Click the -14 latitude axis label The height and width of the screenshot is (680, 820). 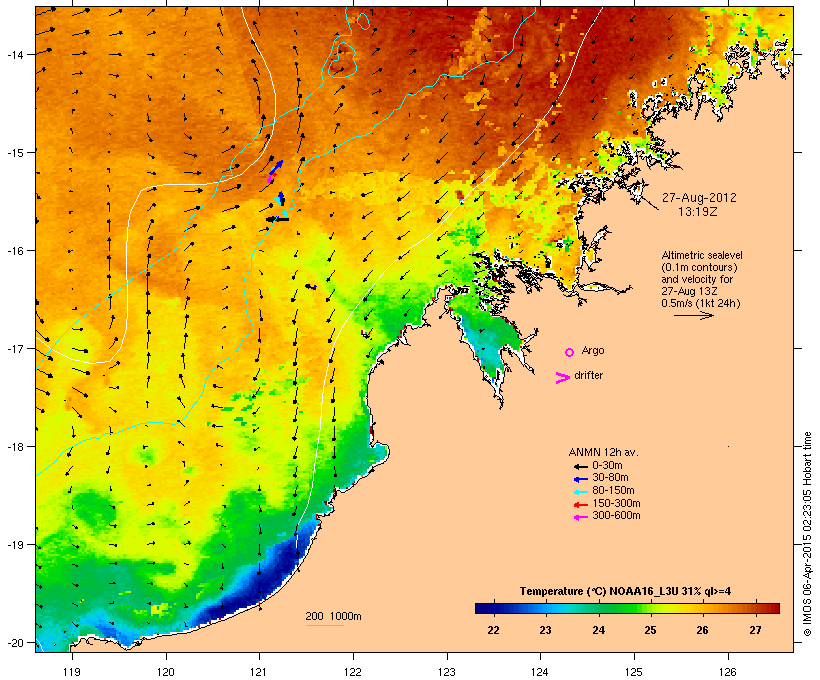(14, 54)
